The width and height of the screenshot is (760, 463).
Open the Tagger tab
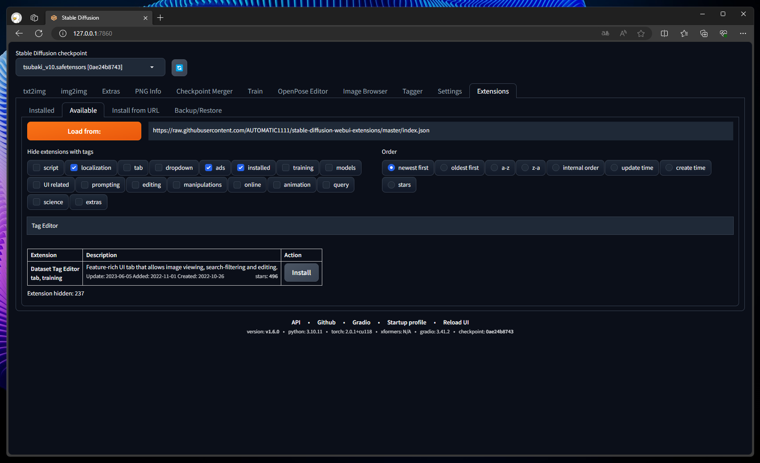pyautogui.click(x=412, y=91)
